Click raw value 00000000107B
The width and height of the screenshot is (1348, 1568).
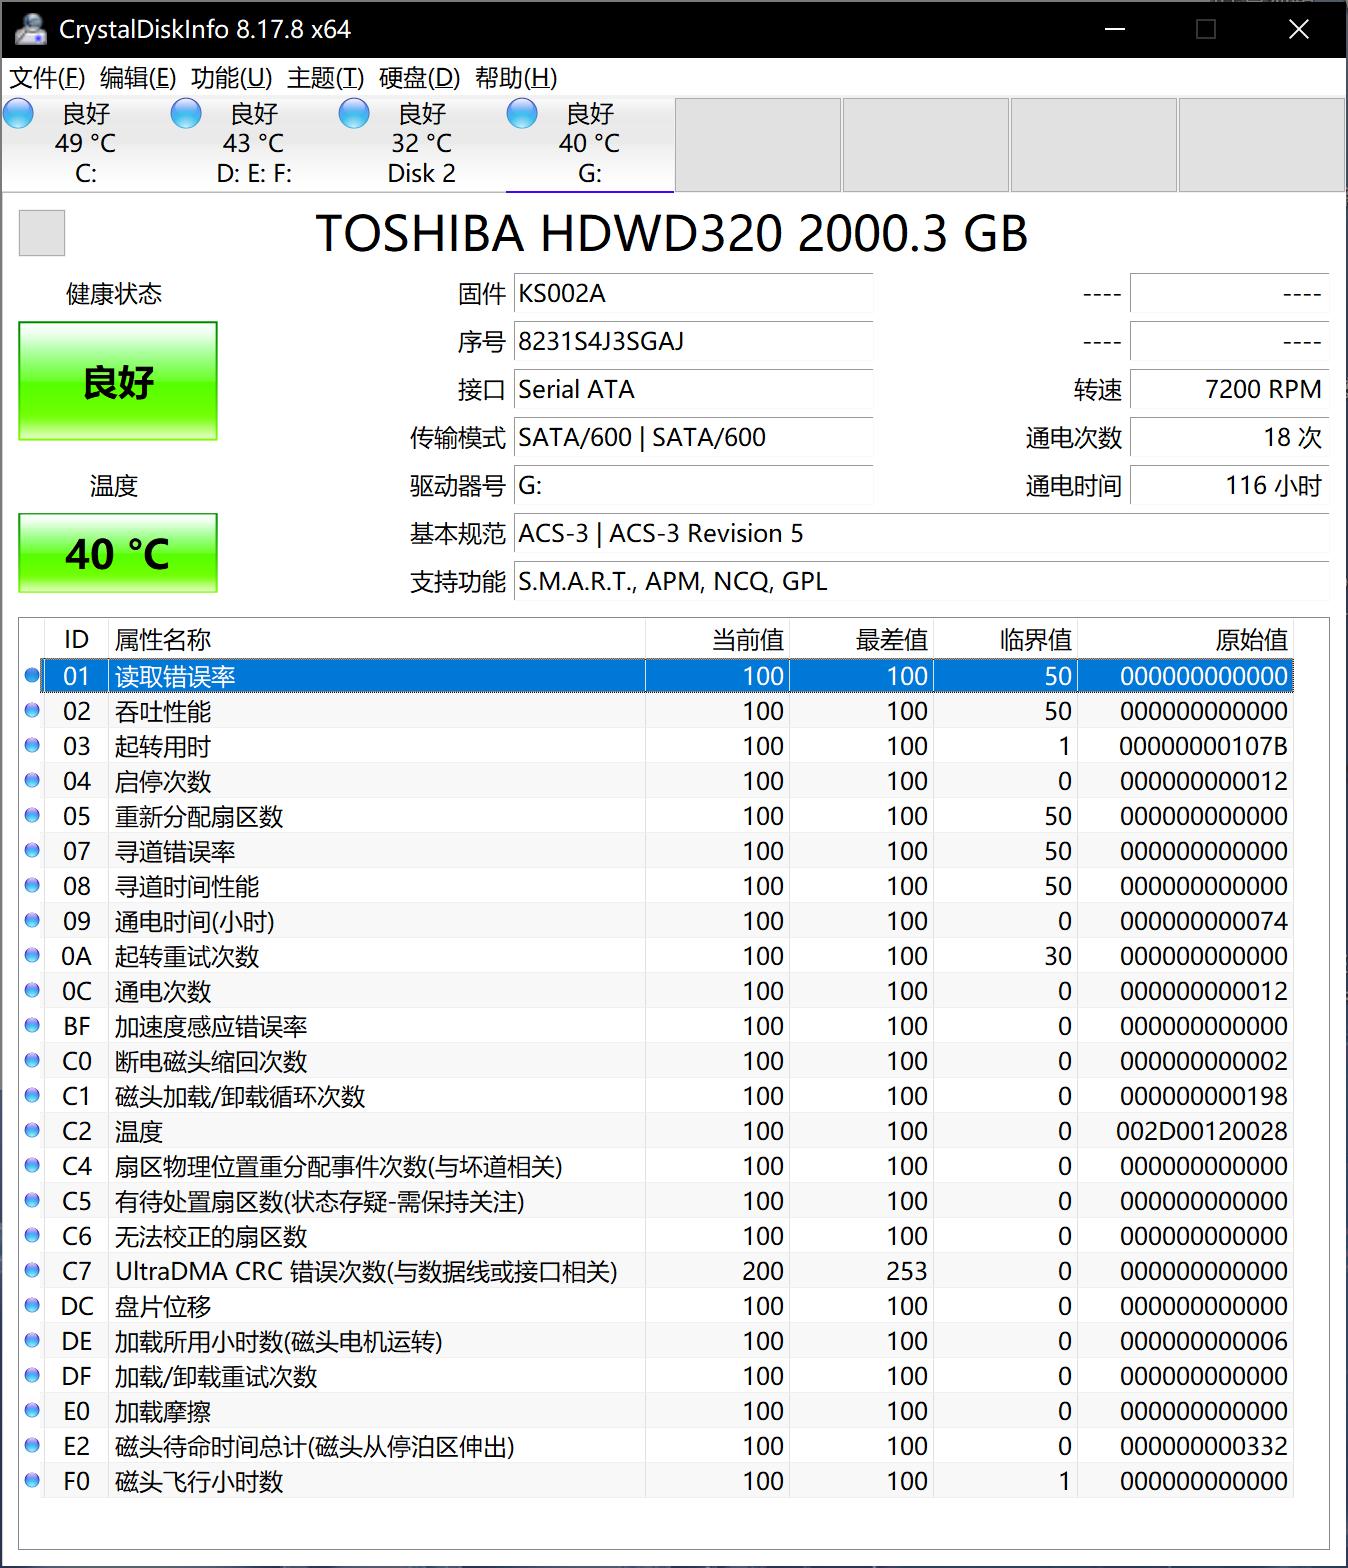tap(1203, 746)
